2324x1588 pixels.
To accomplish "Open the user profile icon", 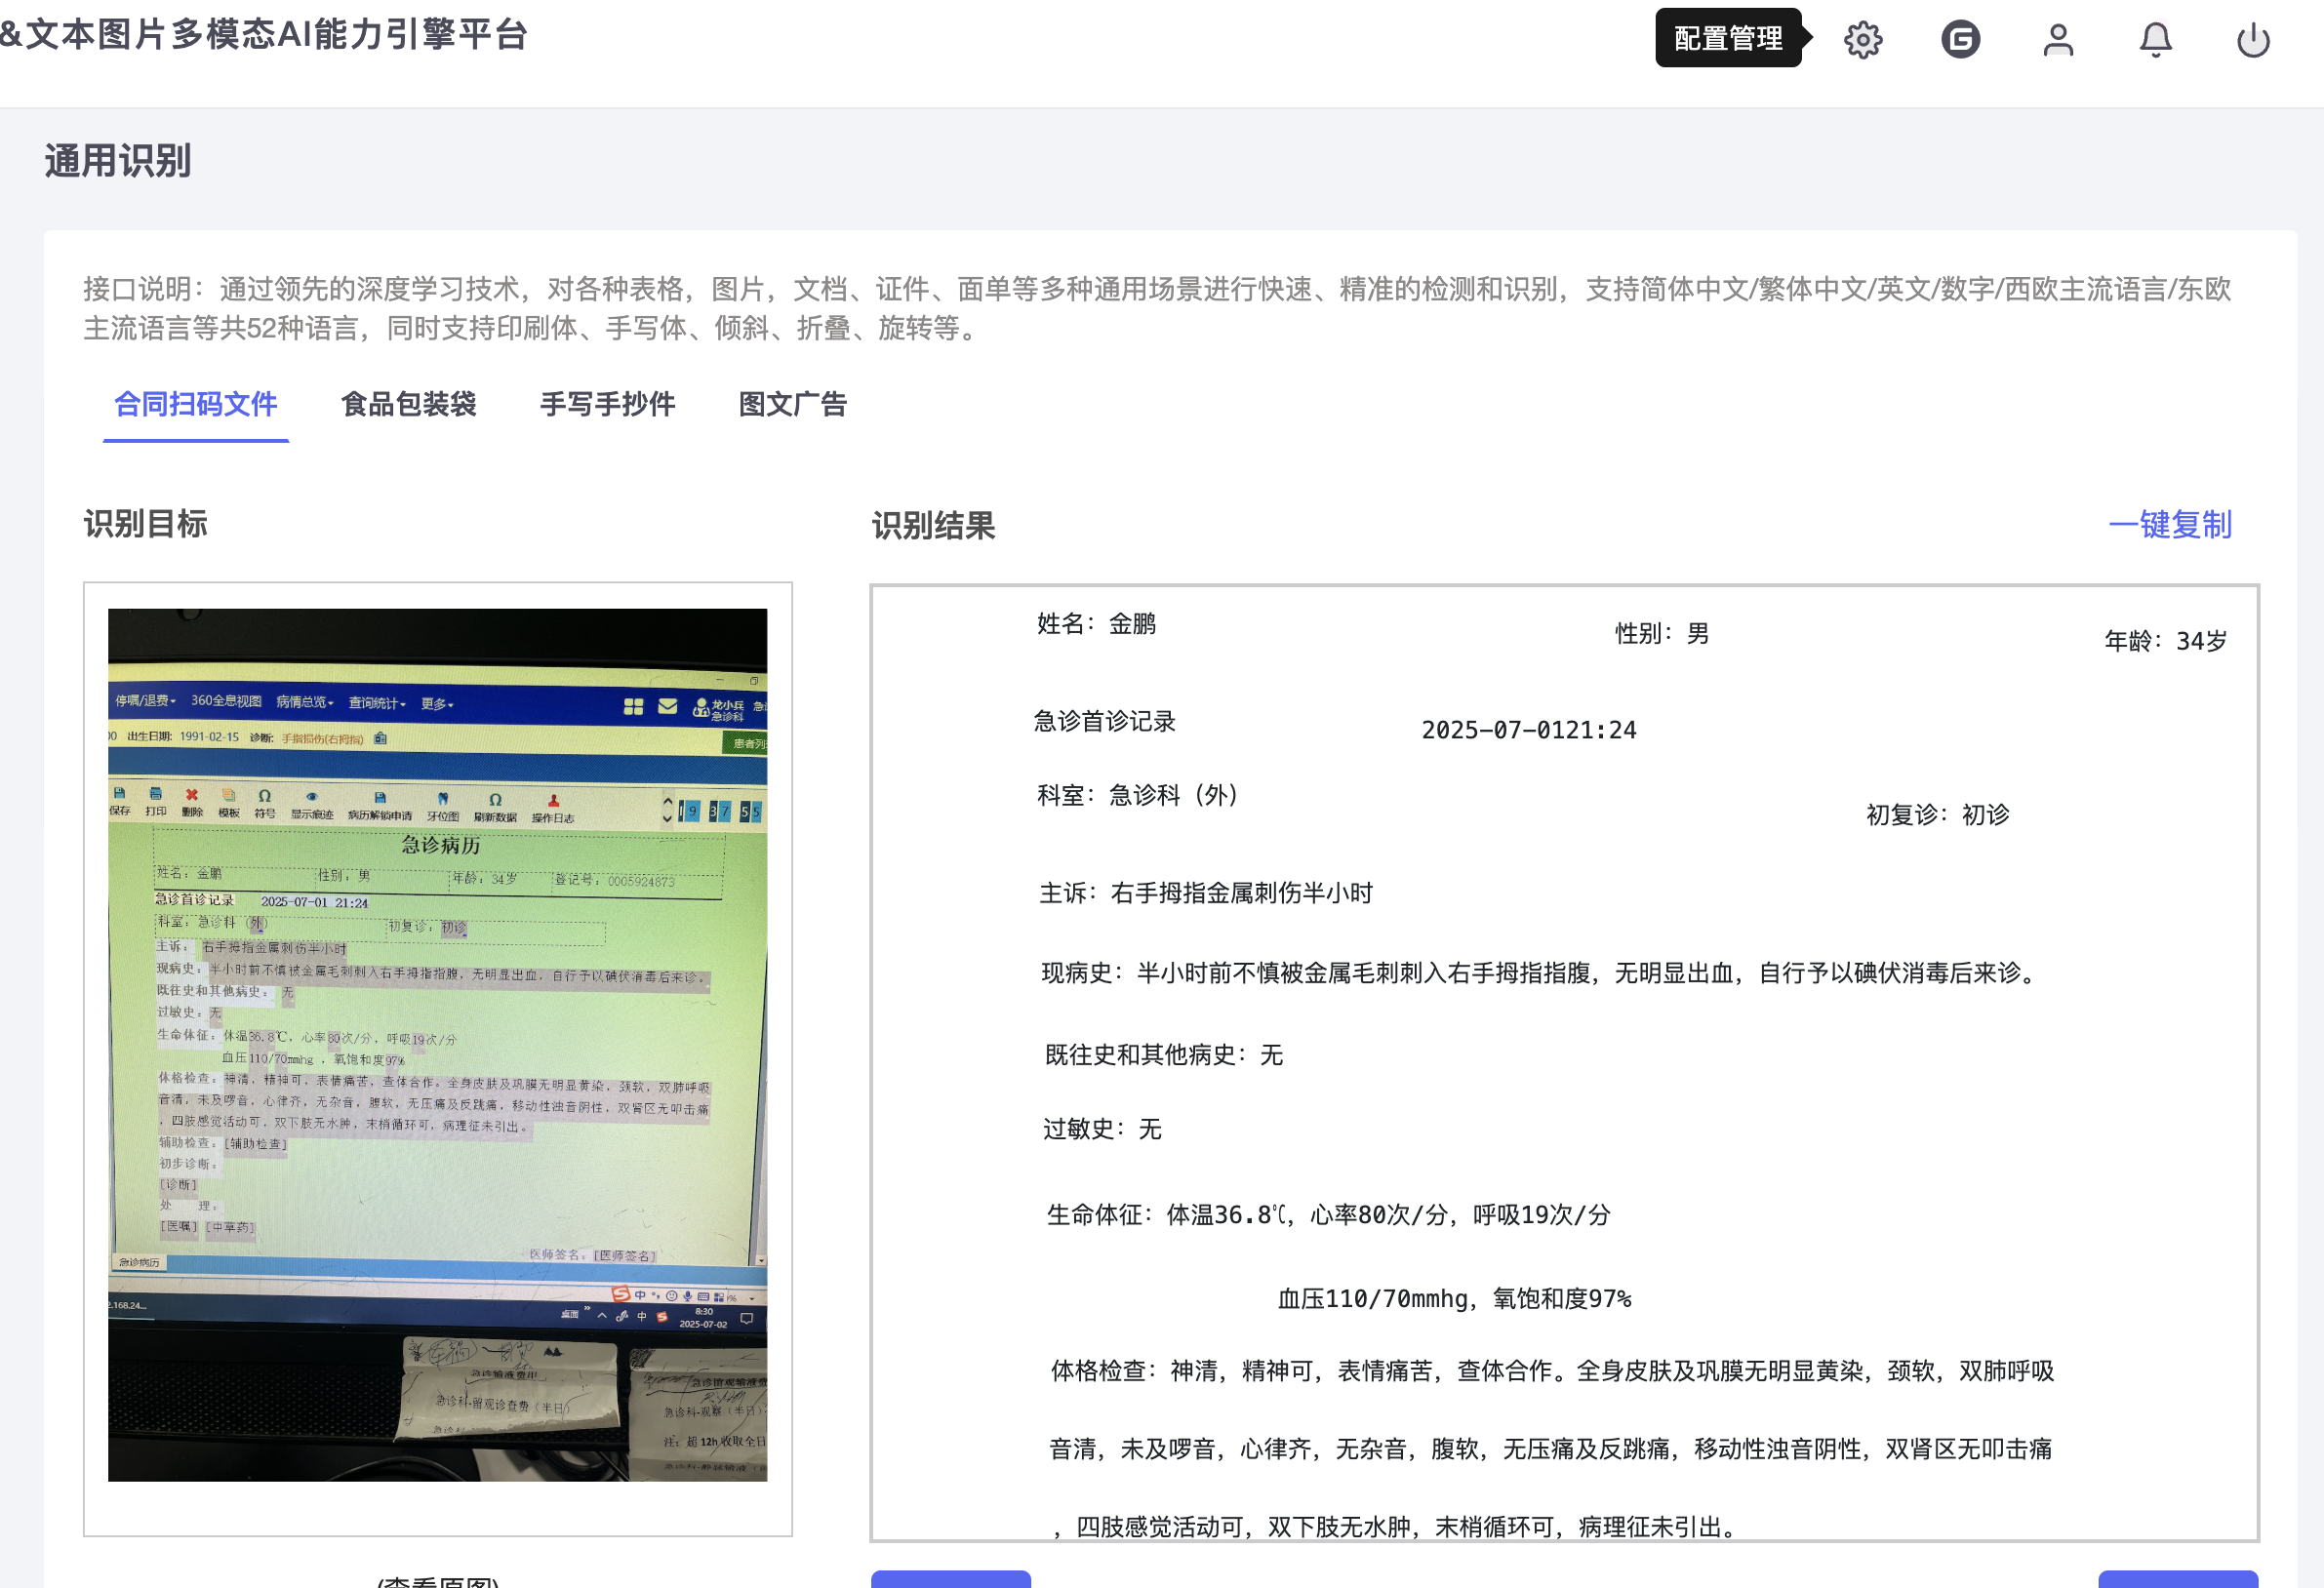I will (x=2058, y=40).
